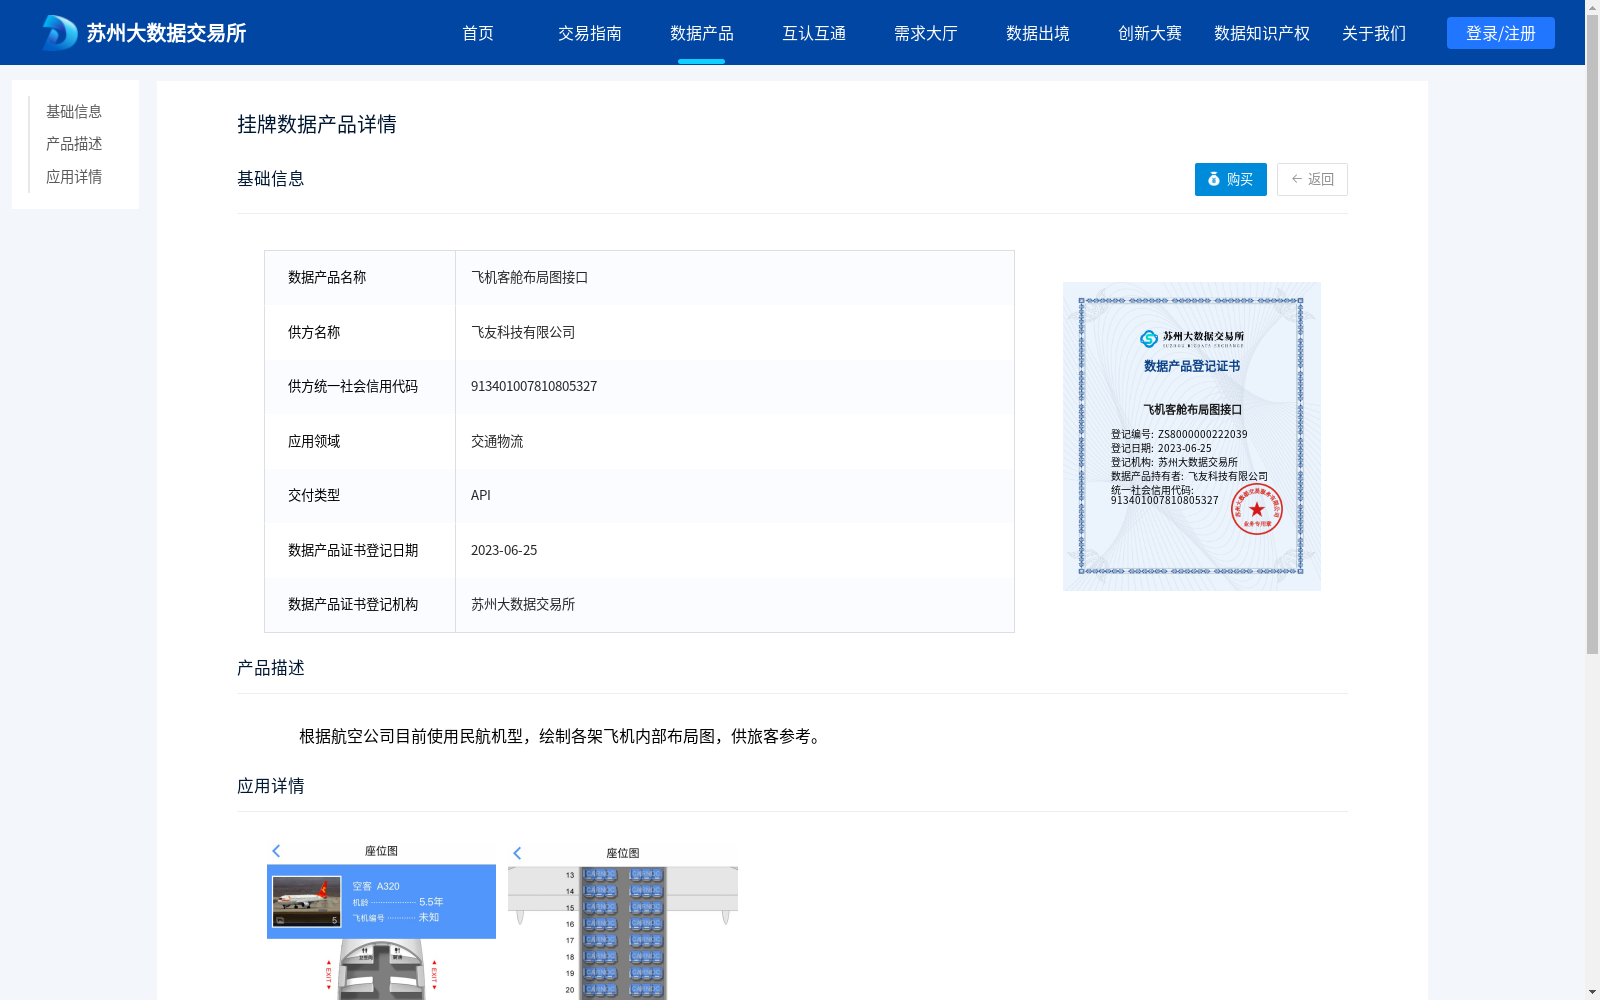Click the Suzhou Big Data Exchange logo icon
The width and height of the screenshot is (1600, 1000).
tap(59, 33)
